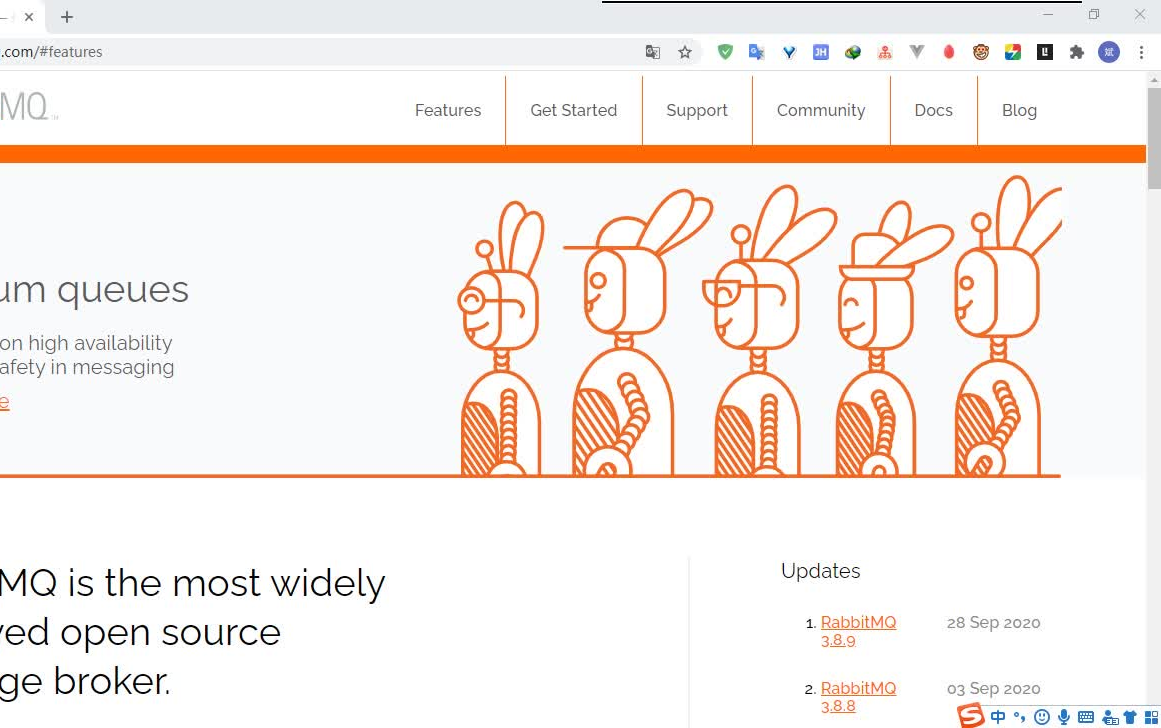Open the Support navigation item

[x=697, y=110]
